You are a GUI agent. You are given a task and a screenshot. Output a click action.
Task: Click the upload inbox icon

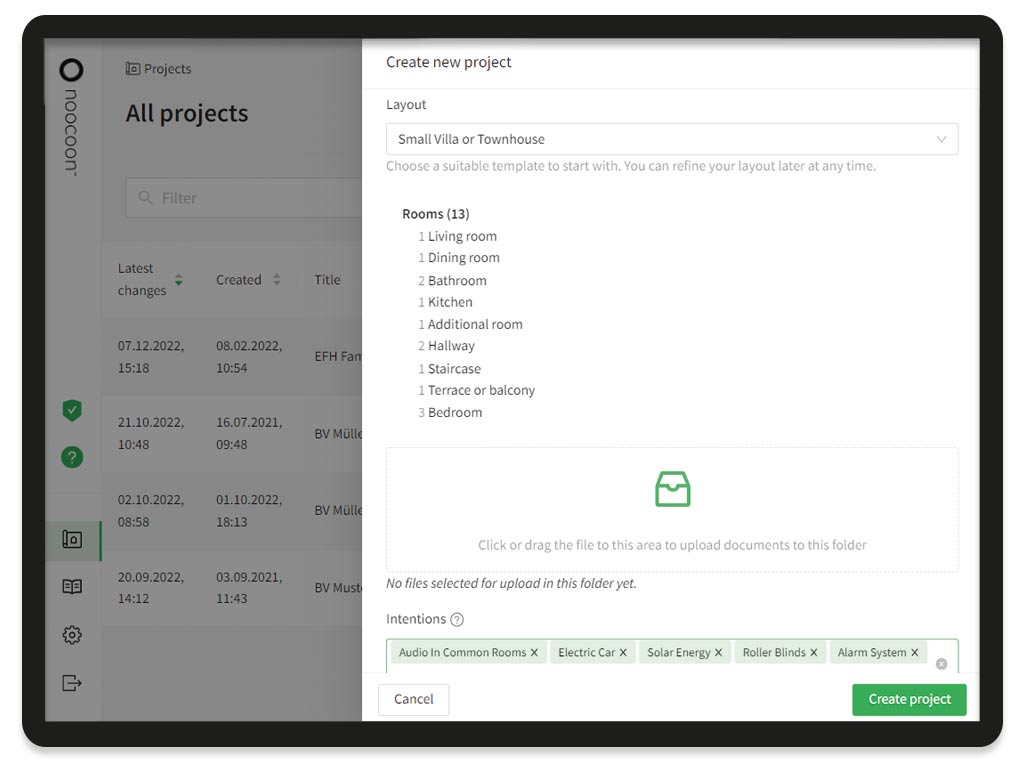[x=672, y=489]
